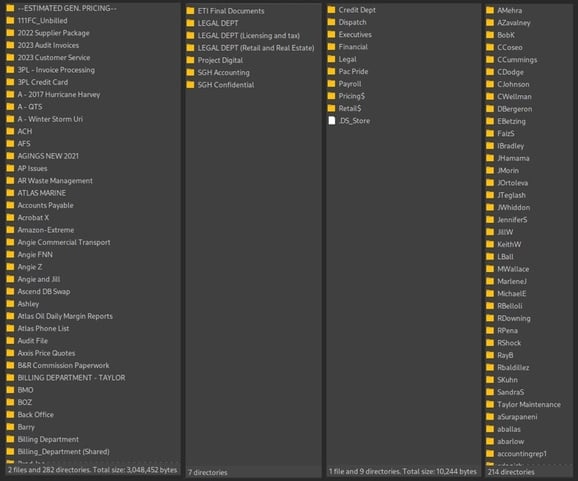Select A - 2017 Hurricane Harvey folder
This screenshot has height=481, width=578.
59,94
